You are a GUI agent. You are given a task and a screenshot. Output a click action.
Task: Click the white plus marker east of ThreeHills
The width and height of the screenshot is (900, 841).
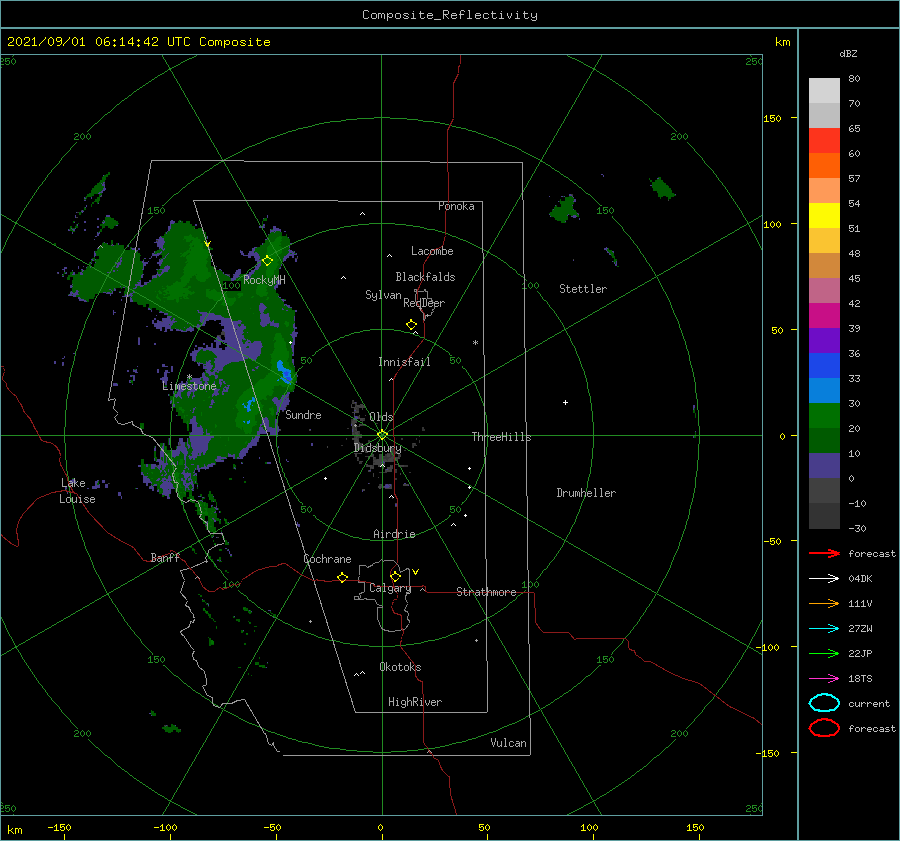[565, 402]
